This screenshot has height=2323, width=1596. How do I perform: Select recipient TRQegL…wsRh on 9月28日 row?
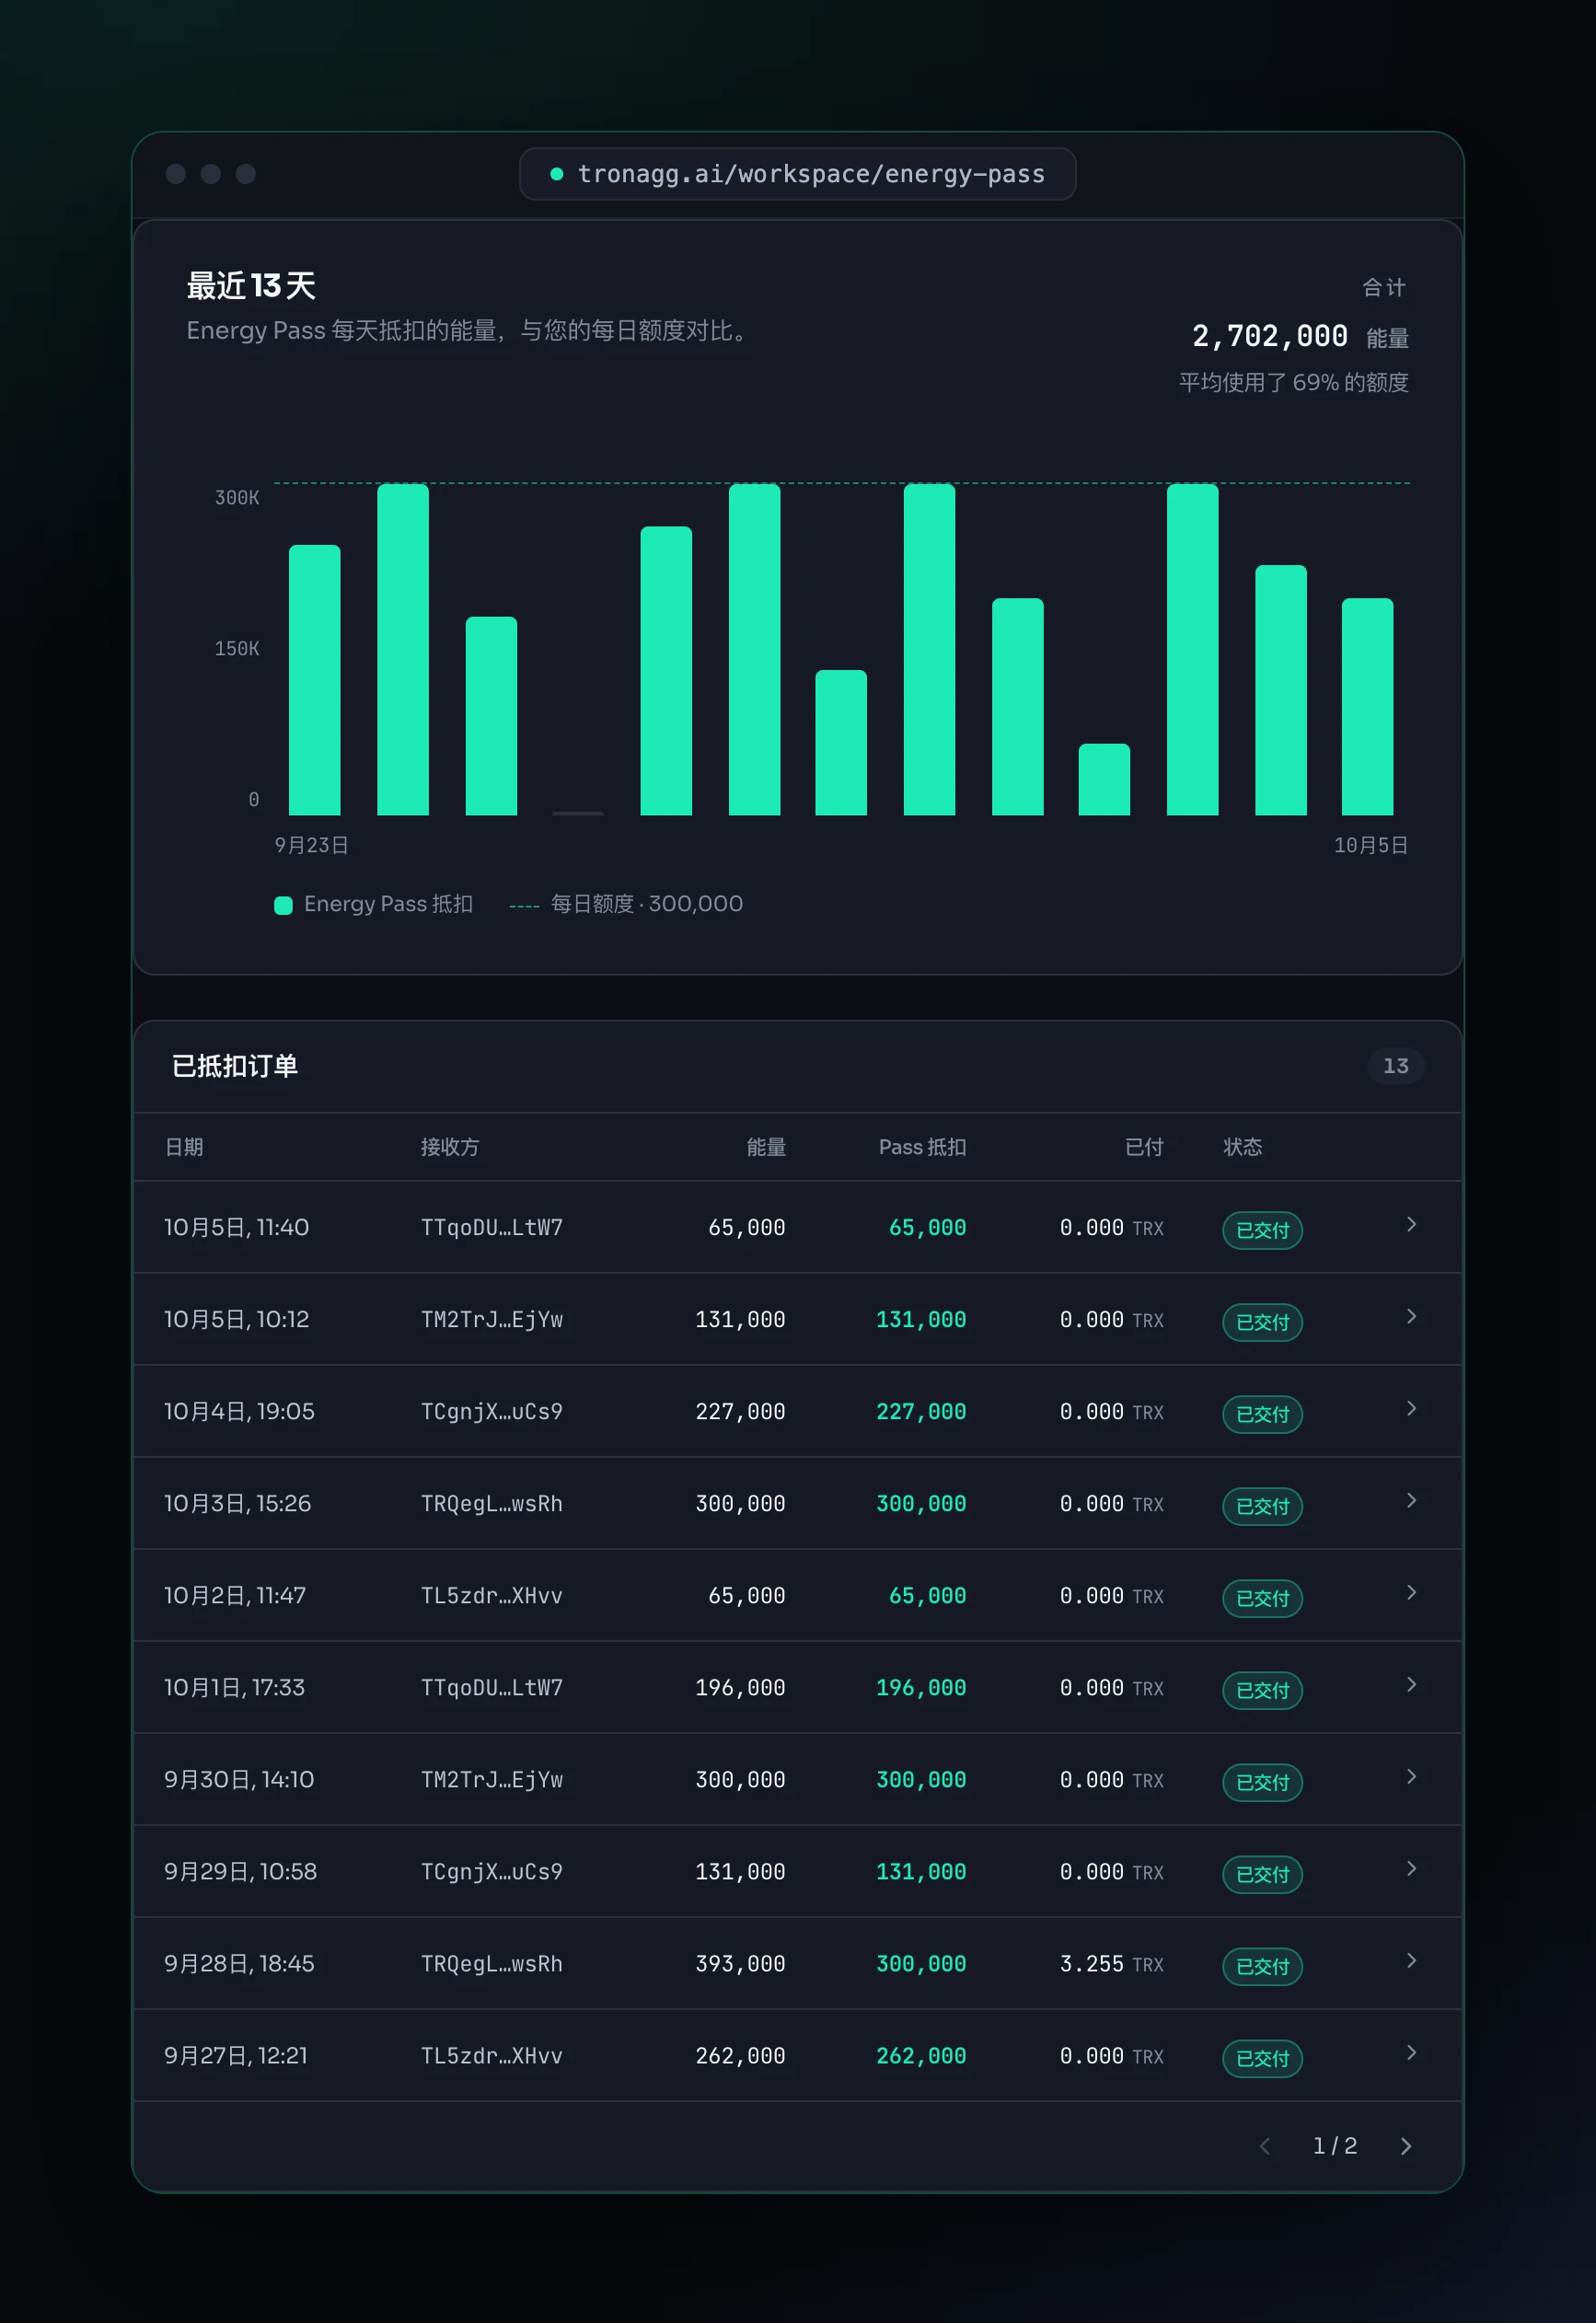pyautogui.click(x=492, y=1964)
